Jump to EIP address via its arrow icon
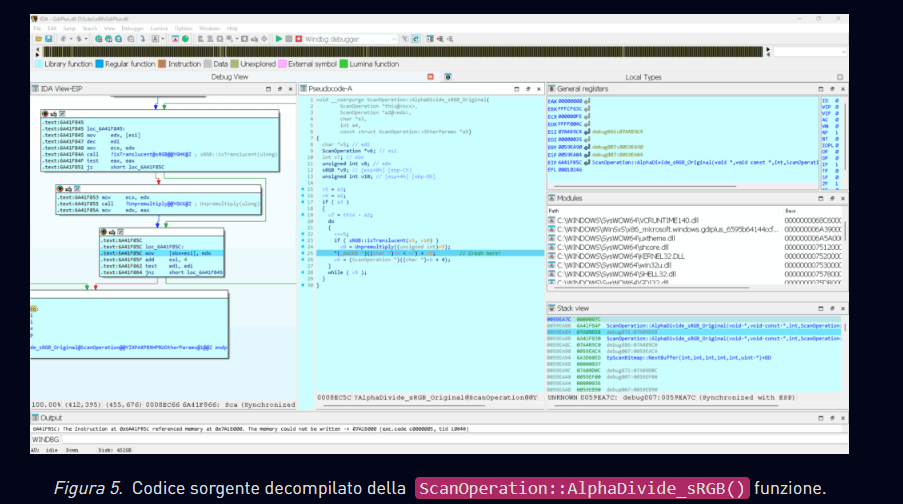This screenshot has width=903, height=504. 587,162
